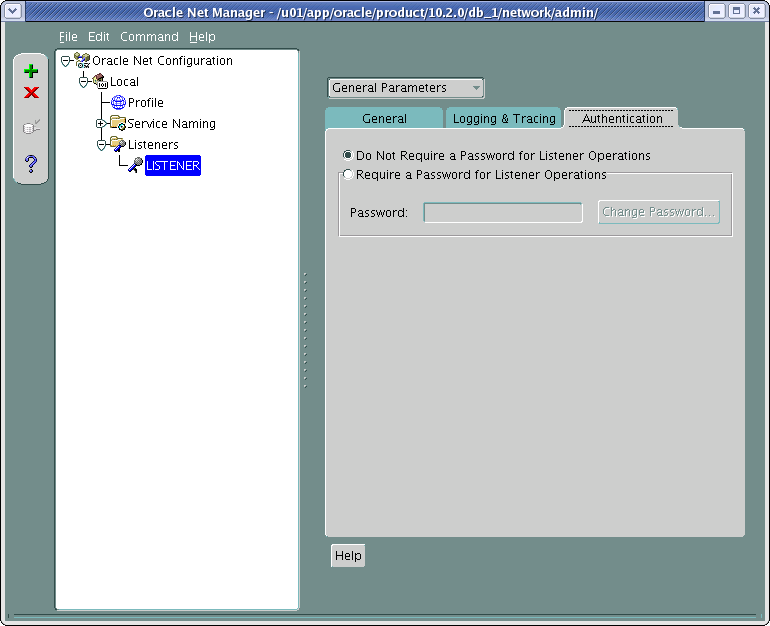The image size is (770, 626).
Task: Click the red X Delete icon
Action: point(31,92)
